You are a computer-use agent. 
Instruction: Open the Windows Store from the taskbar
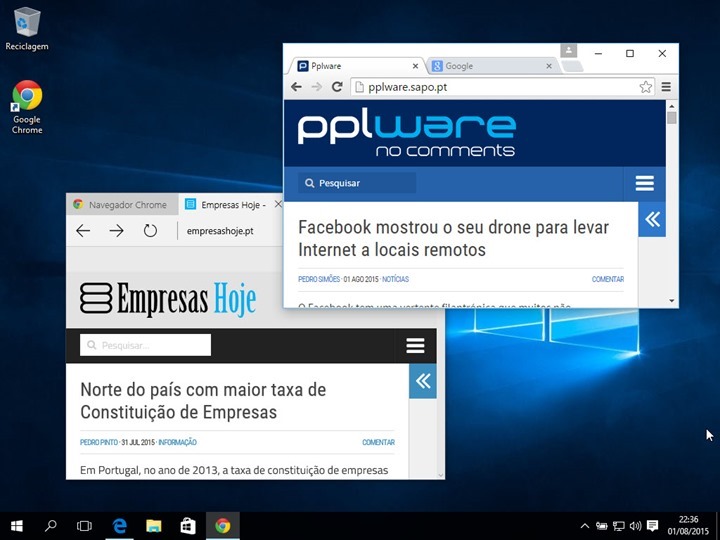(188, 526)
